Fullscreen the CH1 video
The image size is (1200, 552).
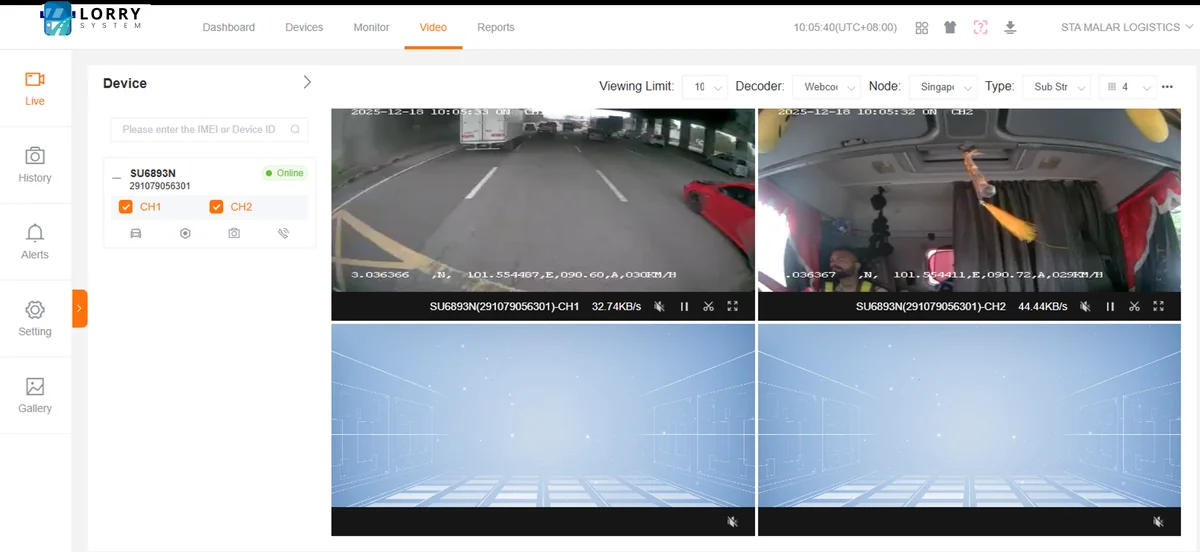(733, 307)
